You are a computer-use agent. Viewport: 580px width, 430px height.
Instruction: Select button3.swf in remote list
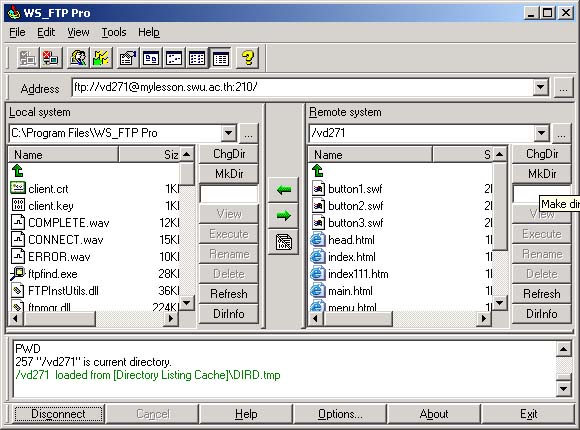pyautogui.click(x=355, y=223)
